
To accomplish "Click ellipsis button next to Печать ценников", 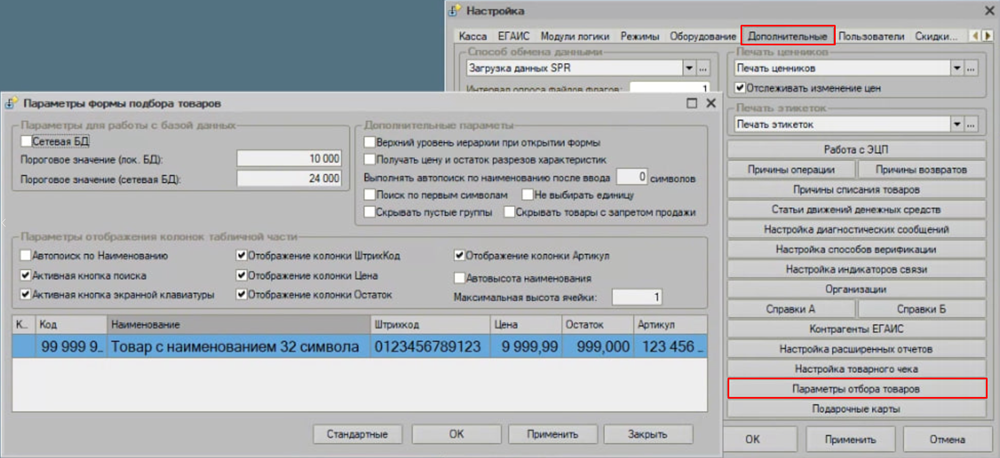I will [971, 68].
